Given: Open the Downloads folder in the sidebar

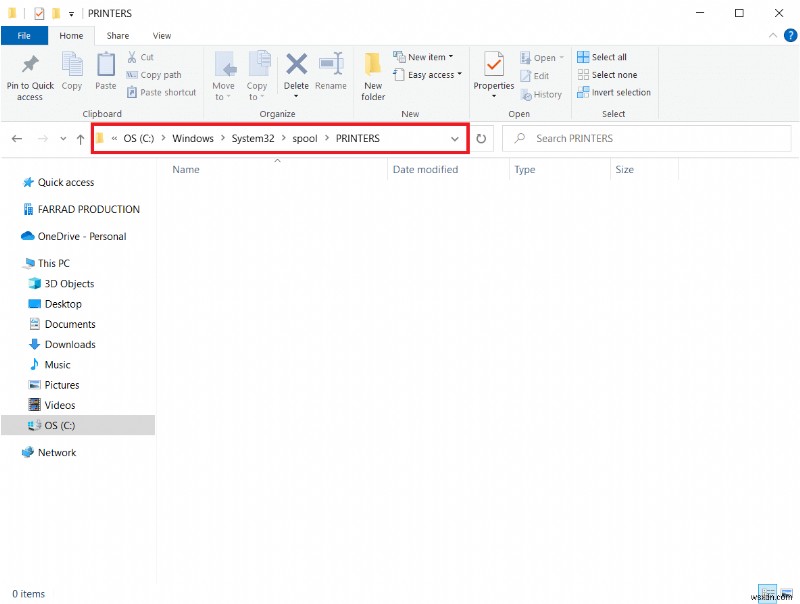Looking at the screenshot, I should click(x=68, y=344).
